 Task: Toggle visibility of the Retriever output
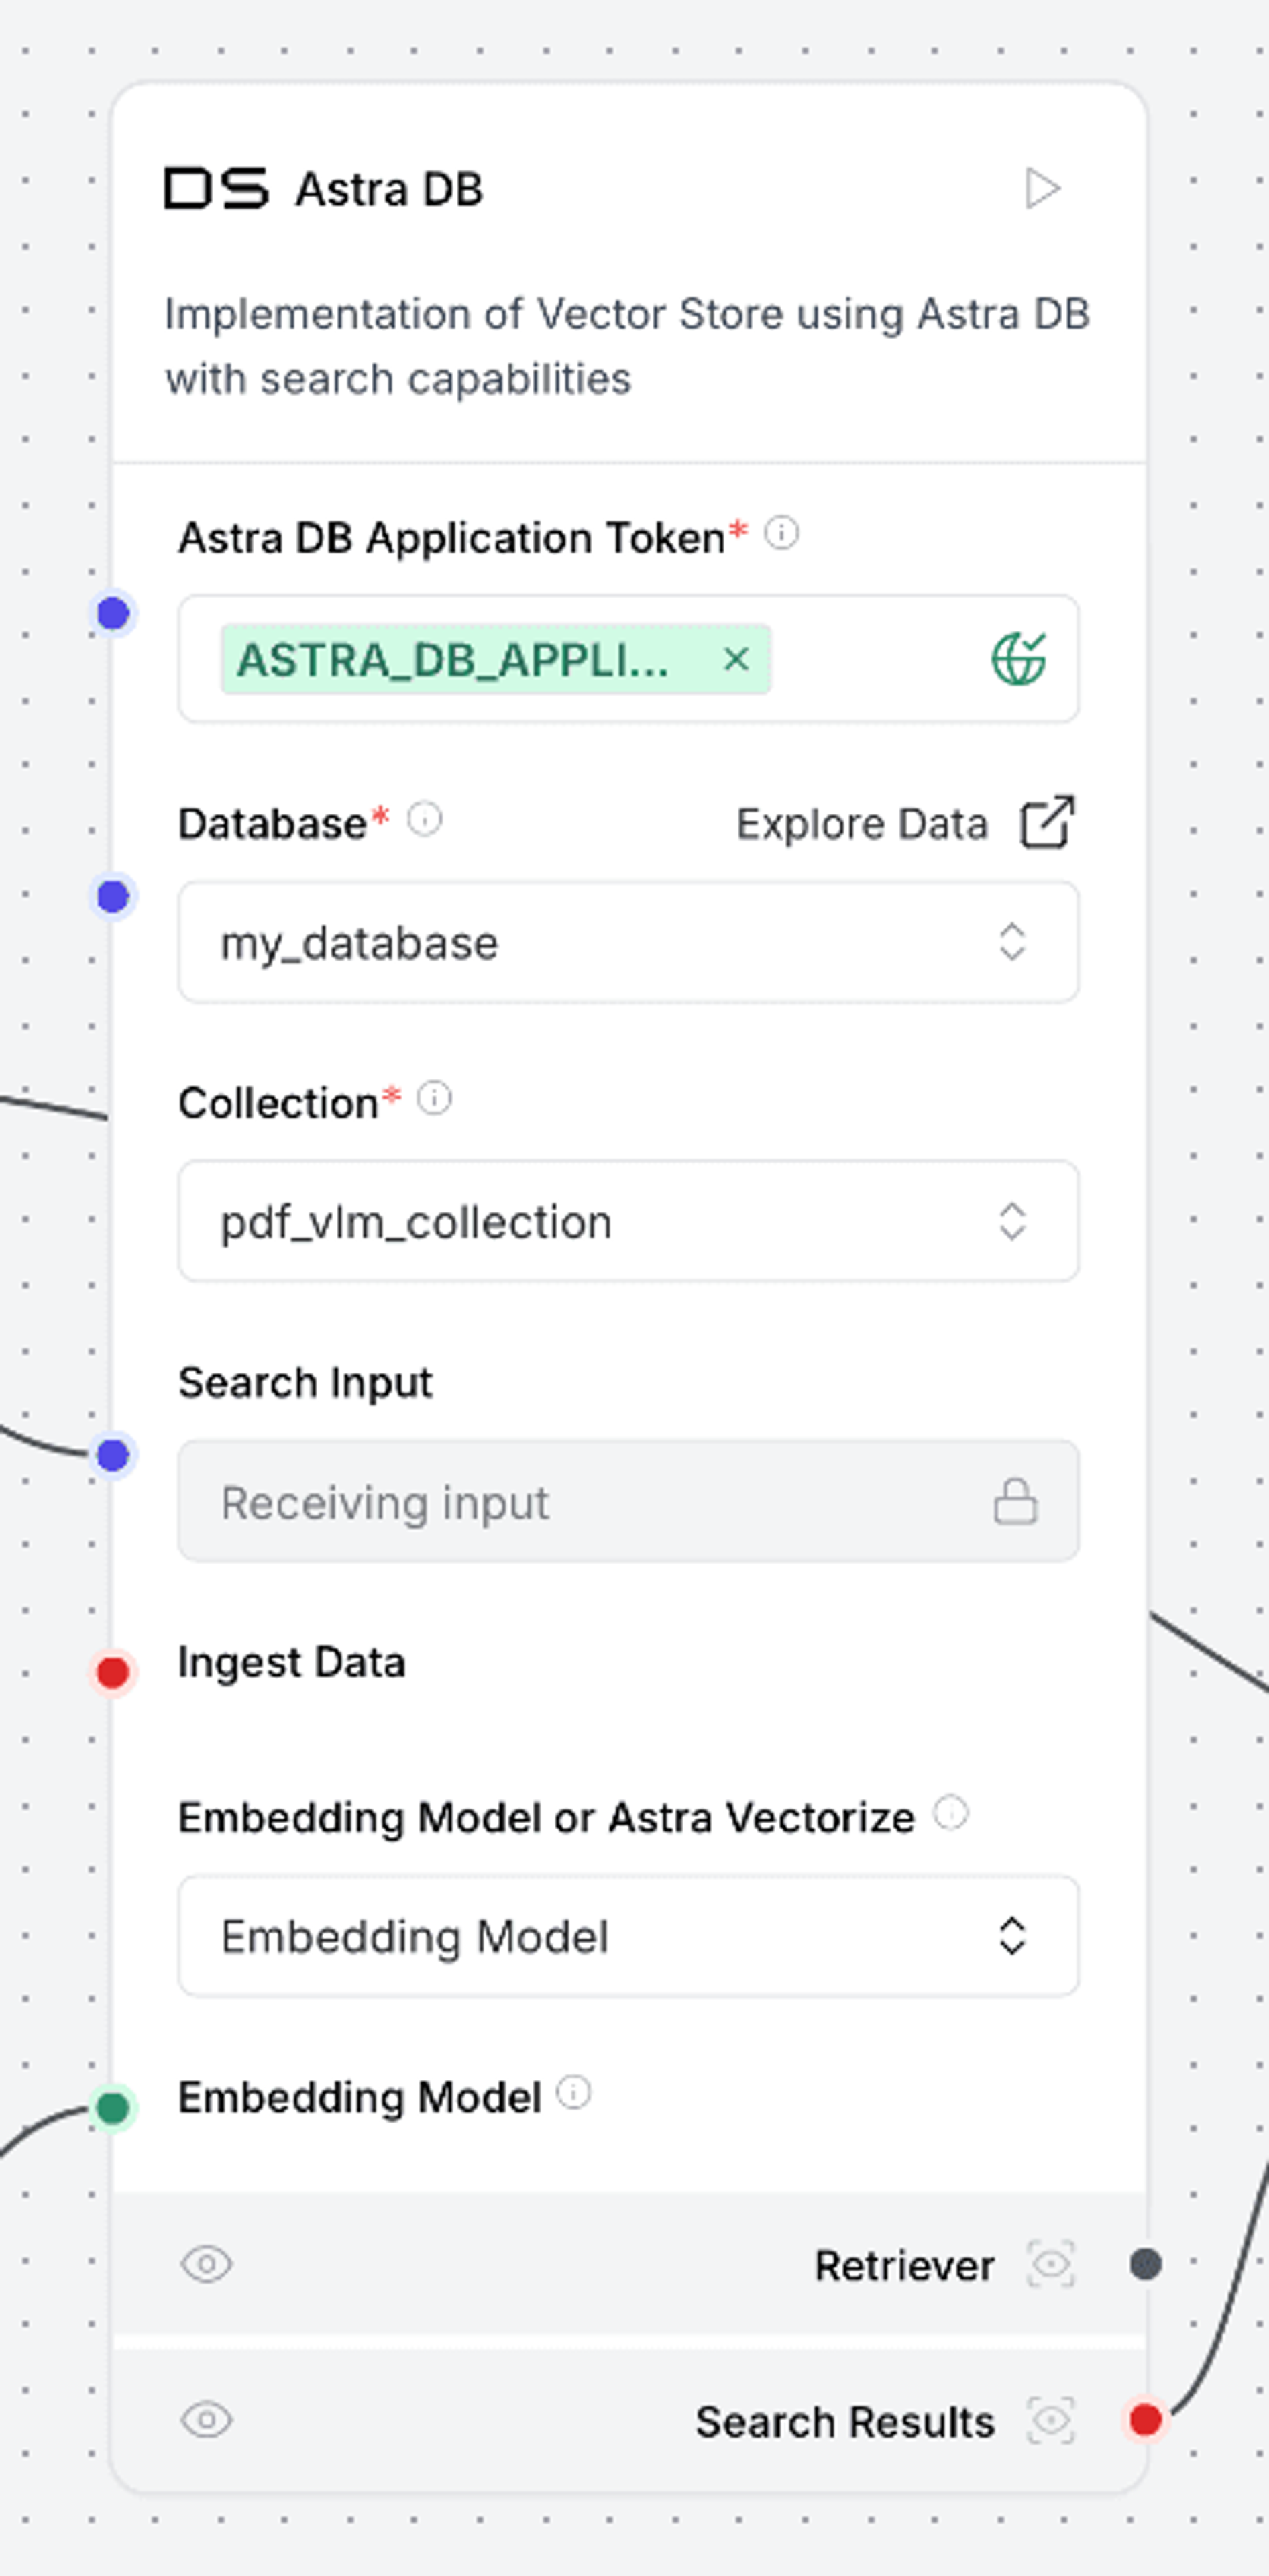tap(207, 2264)
